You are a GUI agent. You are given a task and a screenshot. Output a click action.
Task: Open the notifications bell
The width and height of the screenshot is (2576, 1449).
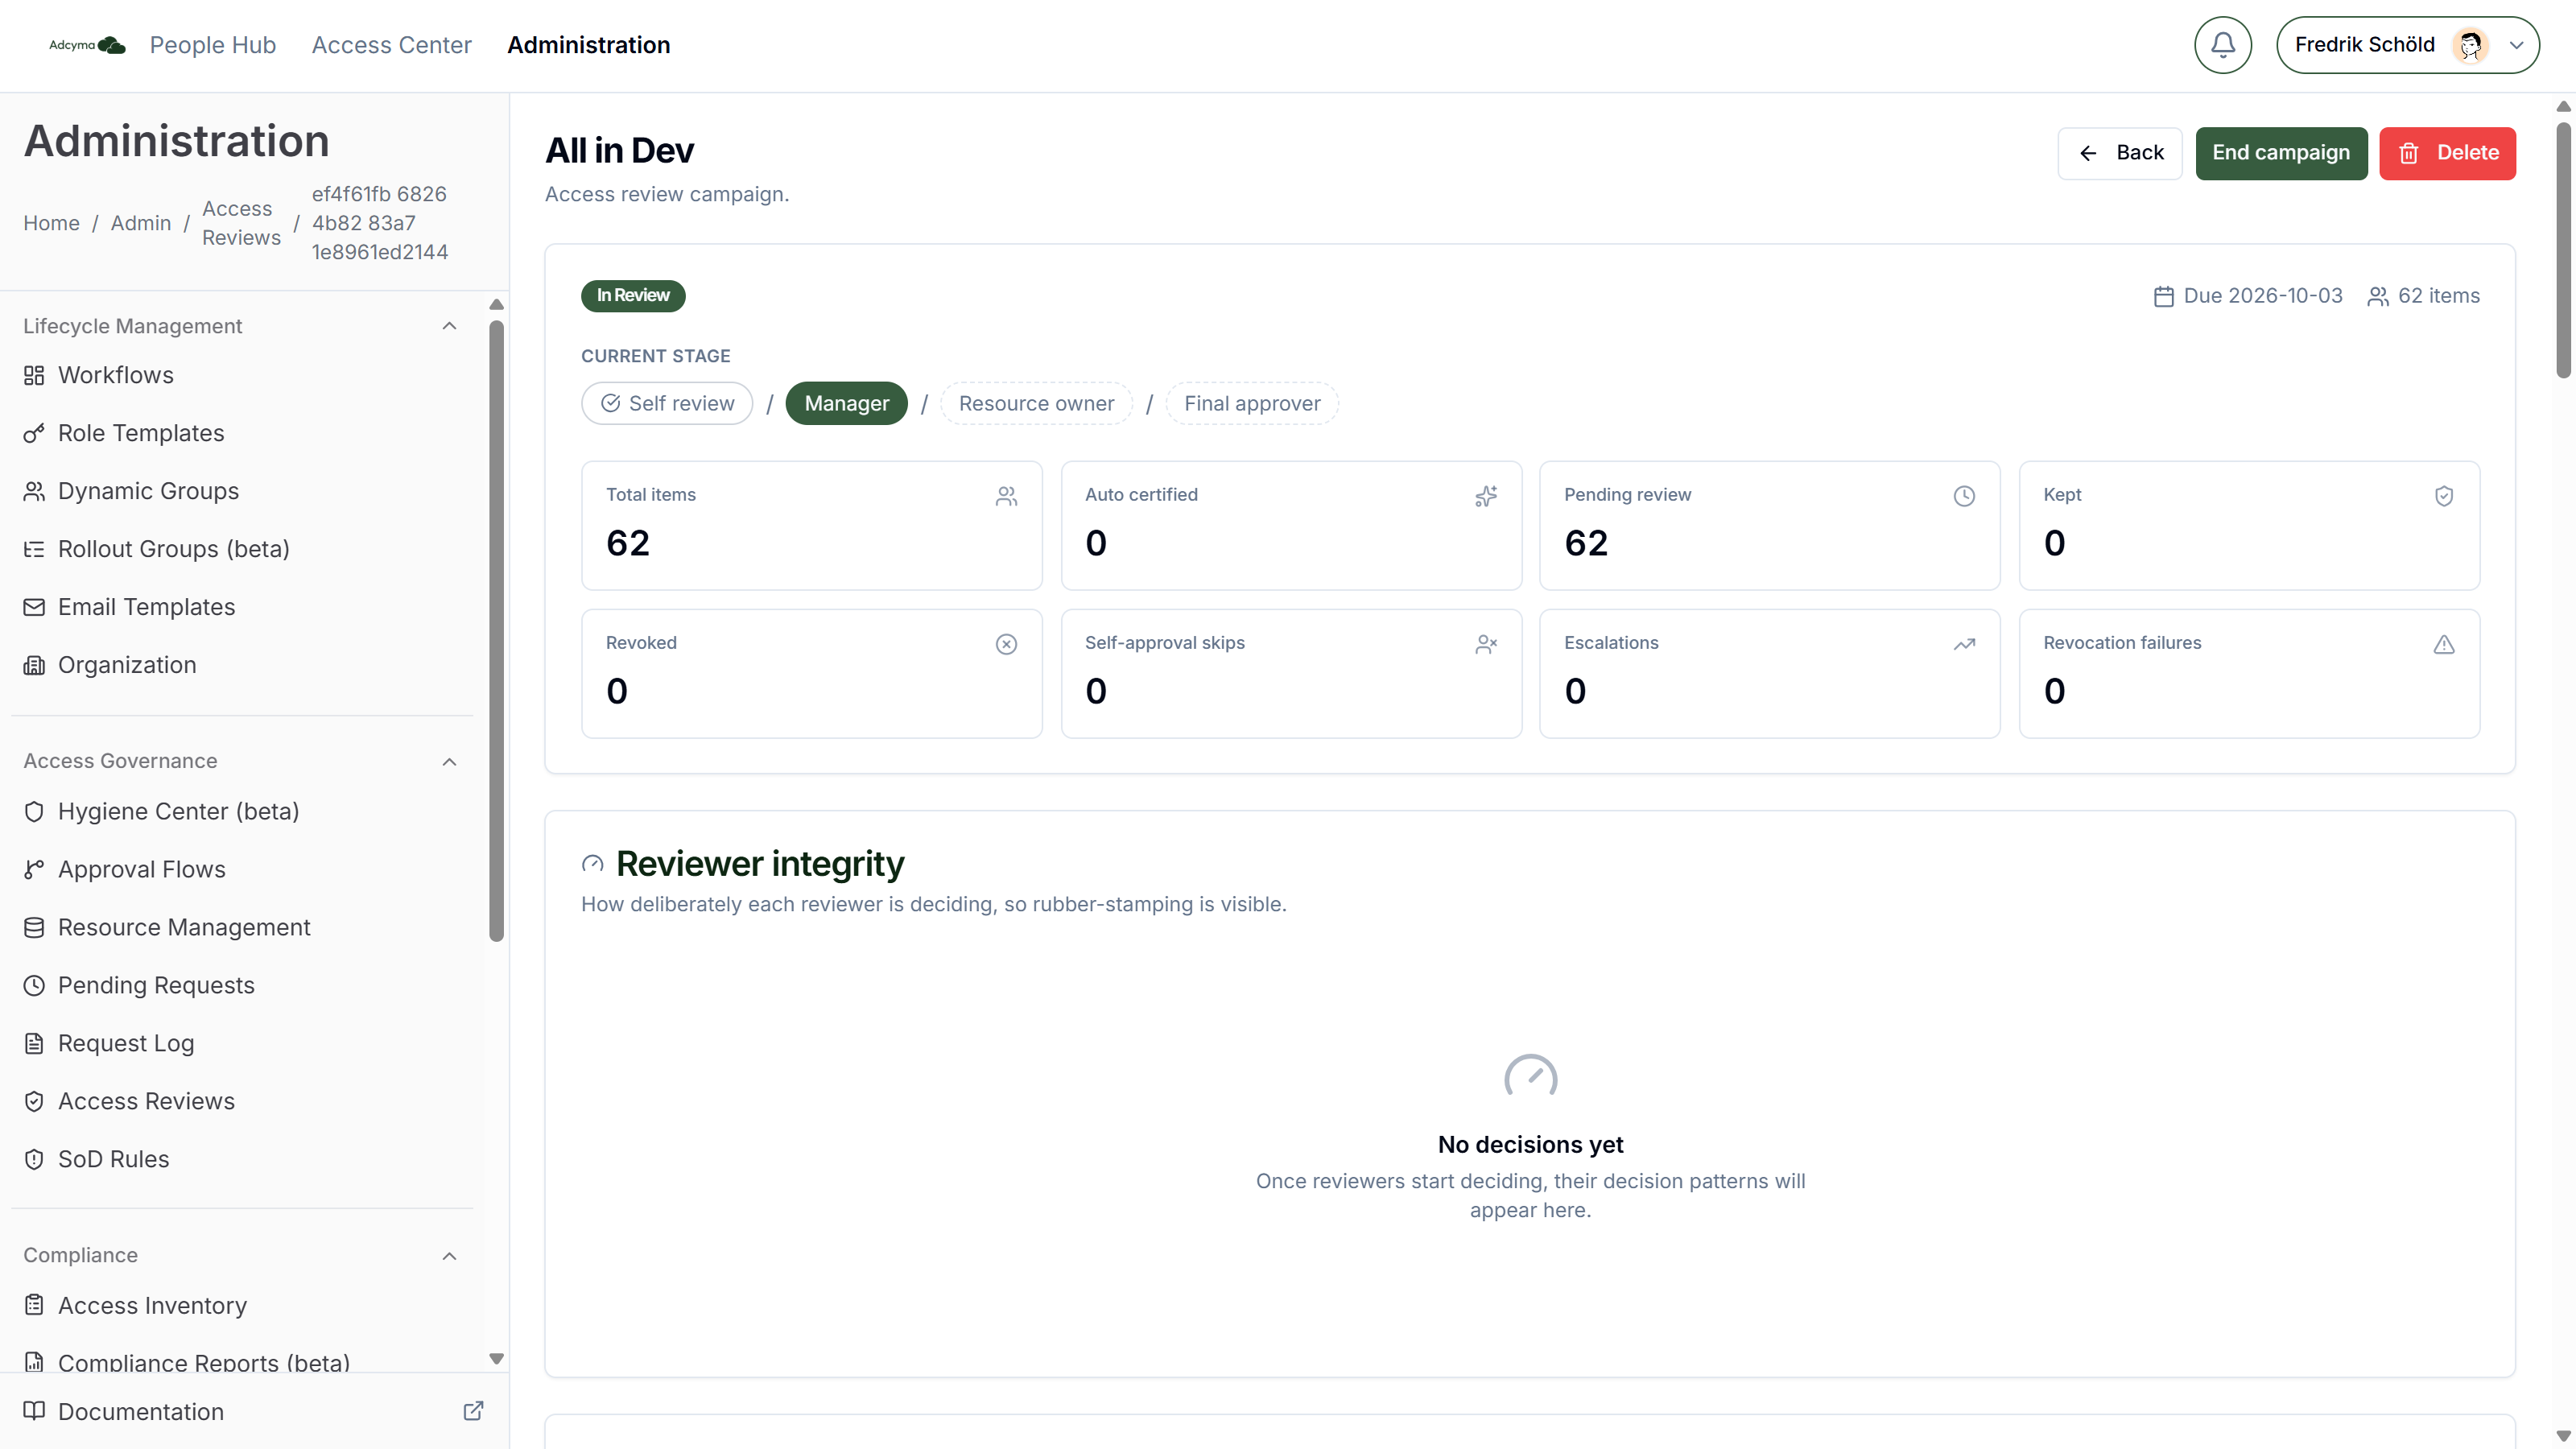[2222, 45]
